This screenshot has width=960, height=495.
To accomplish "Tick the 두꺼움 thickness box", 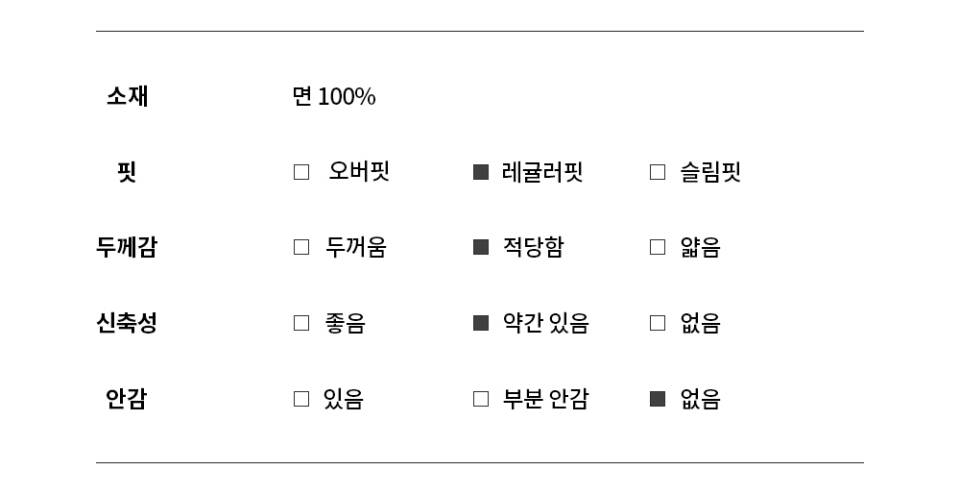I will coord(301,248).
